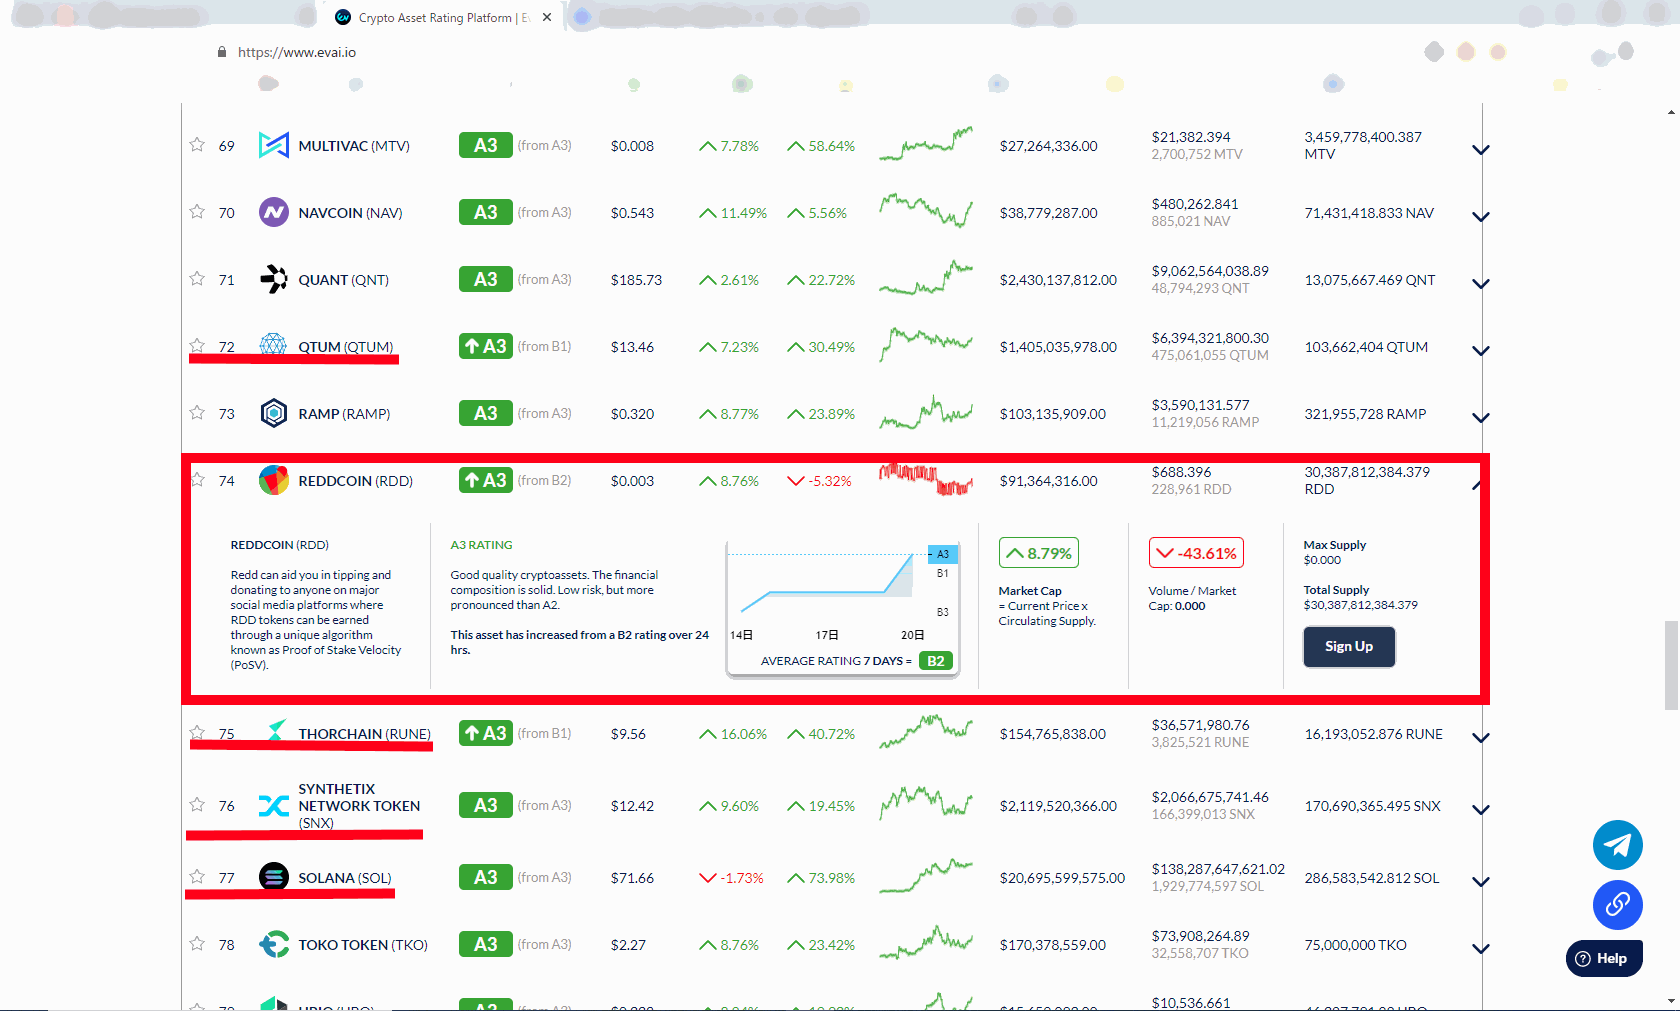The height and width of the screenshot is (1011, 1680).
Task: Click the NavCoin purple logo
Action: [273, 213]
